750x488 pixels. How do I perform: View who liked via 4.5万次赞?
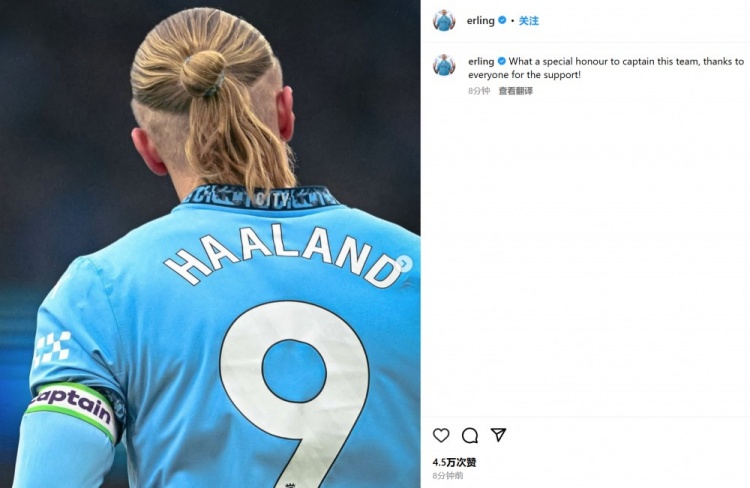[x=454, y=462]
